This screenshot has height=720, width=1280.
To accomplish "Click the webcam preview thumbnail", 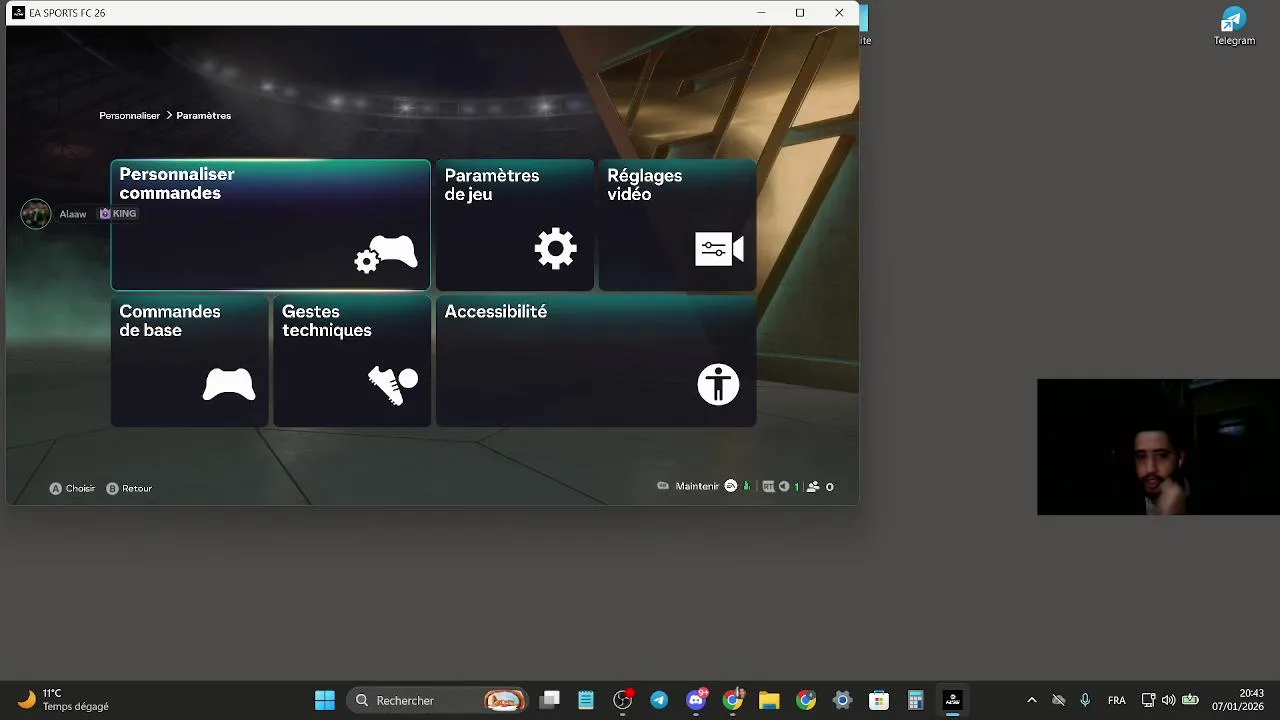I will [x=1158, y=447].
